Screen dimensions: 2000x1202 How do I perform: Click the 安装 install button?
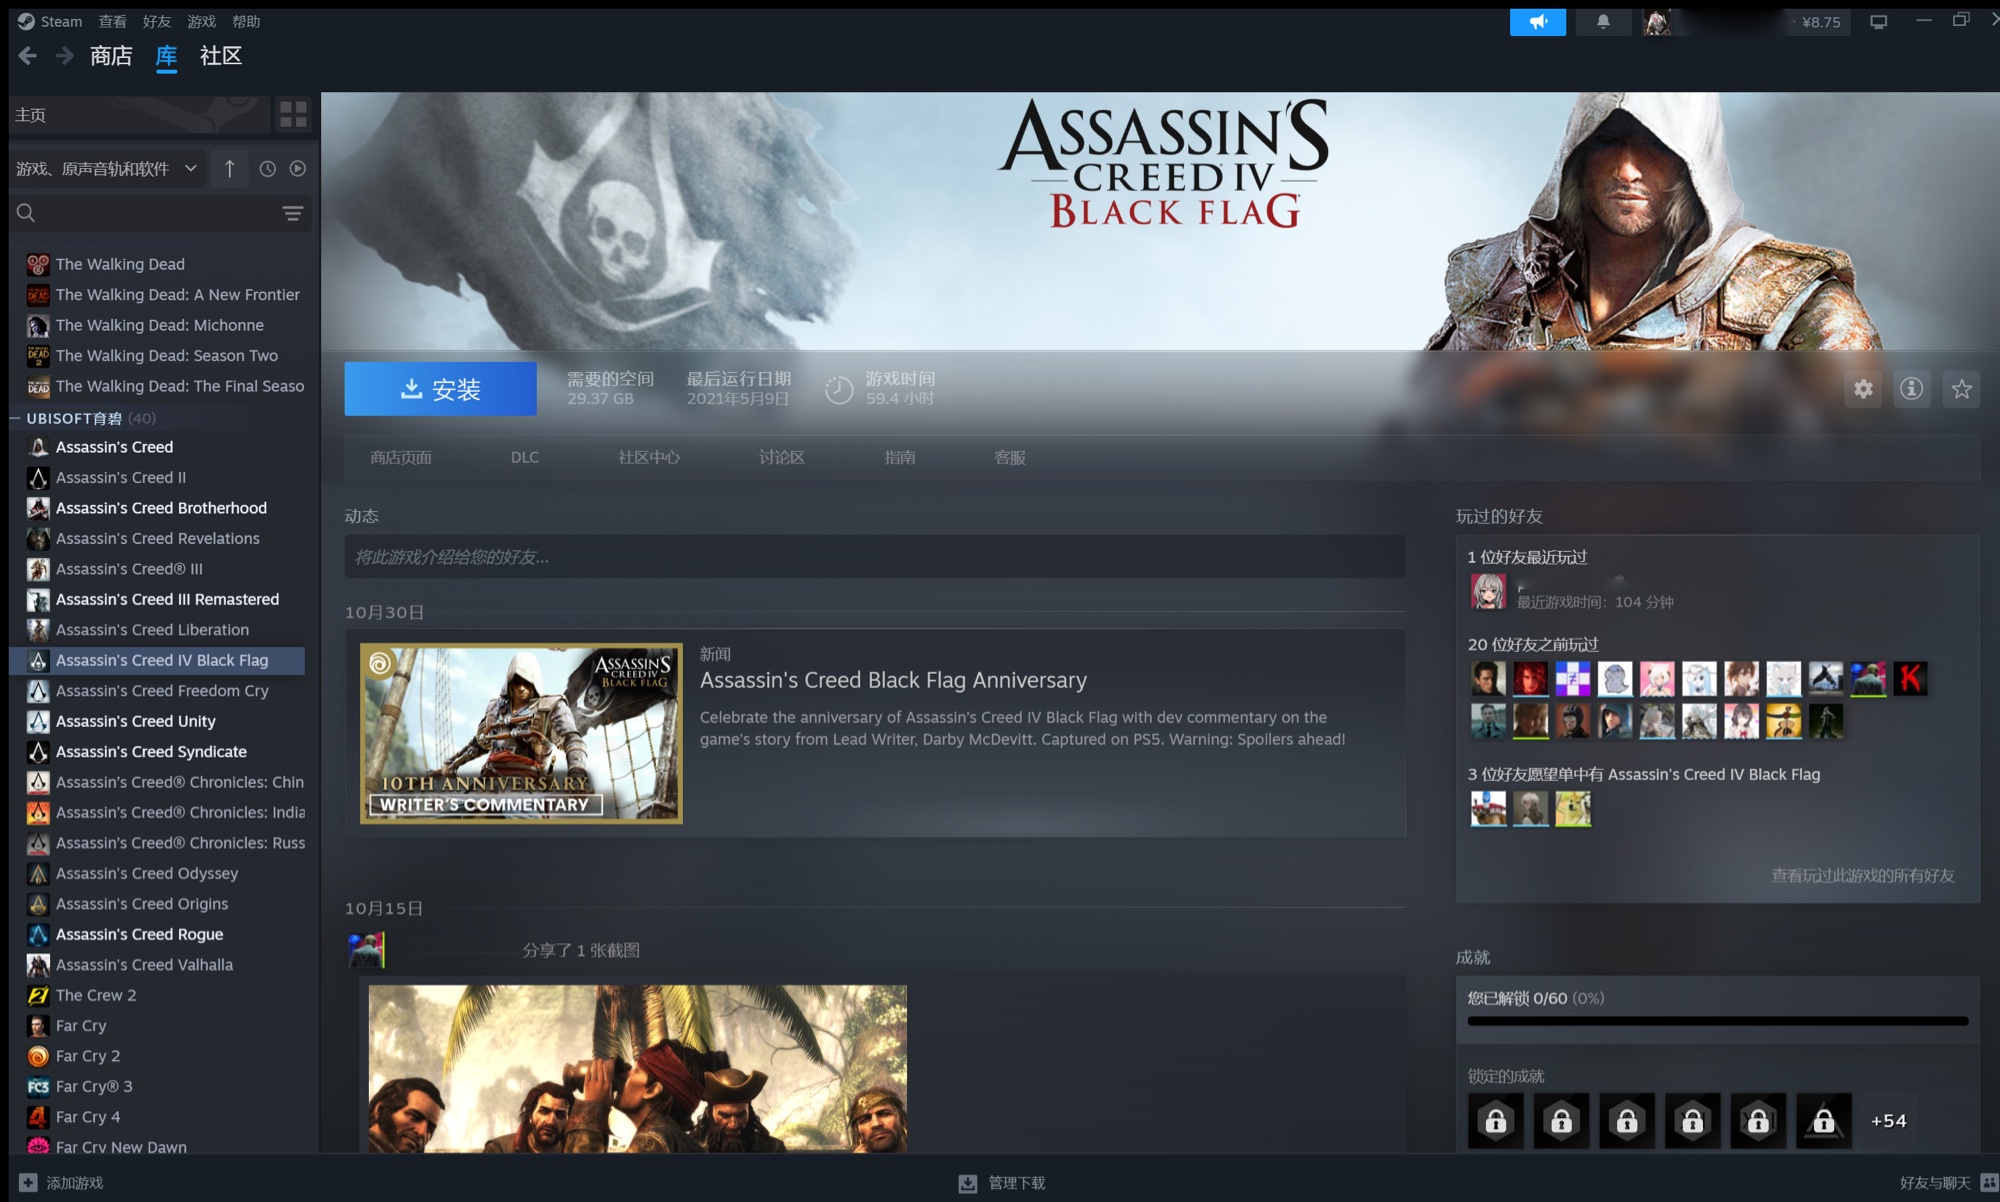440,389
